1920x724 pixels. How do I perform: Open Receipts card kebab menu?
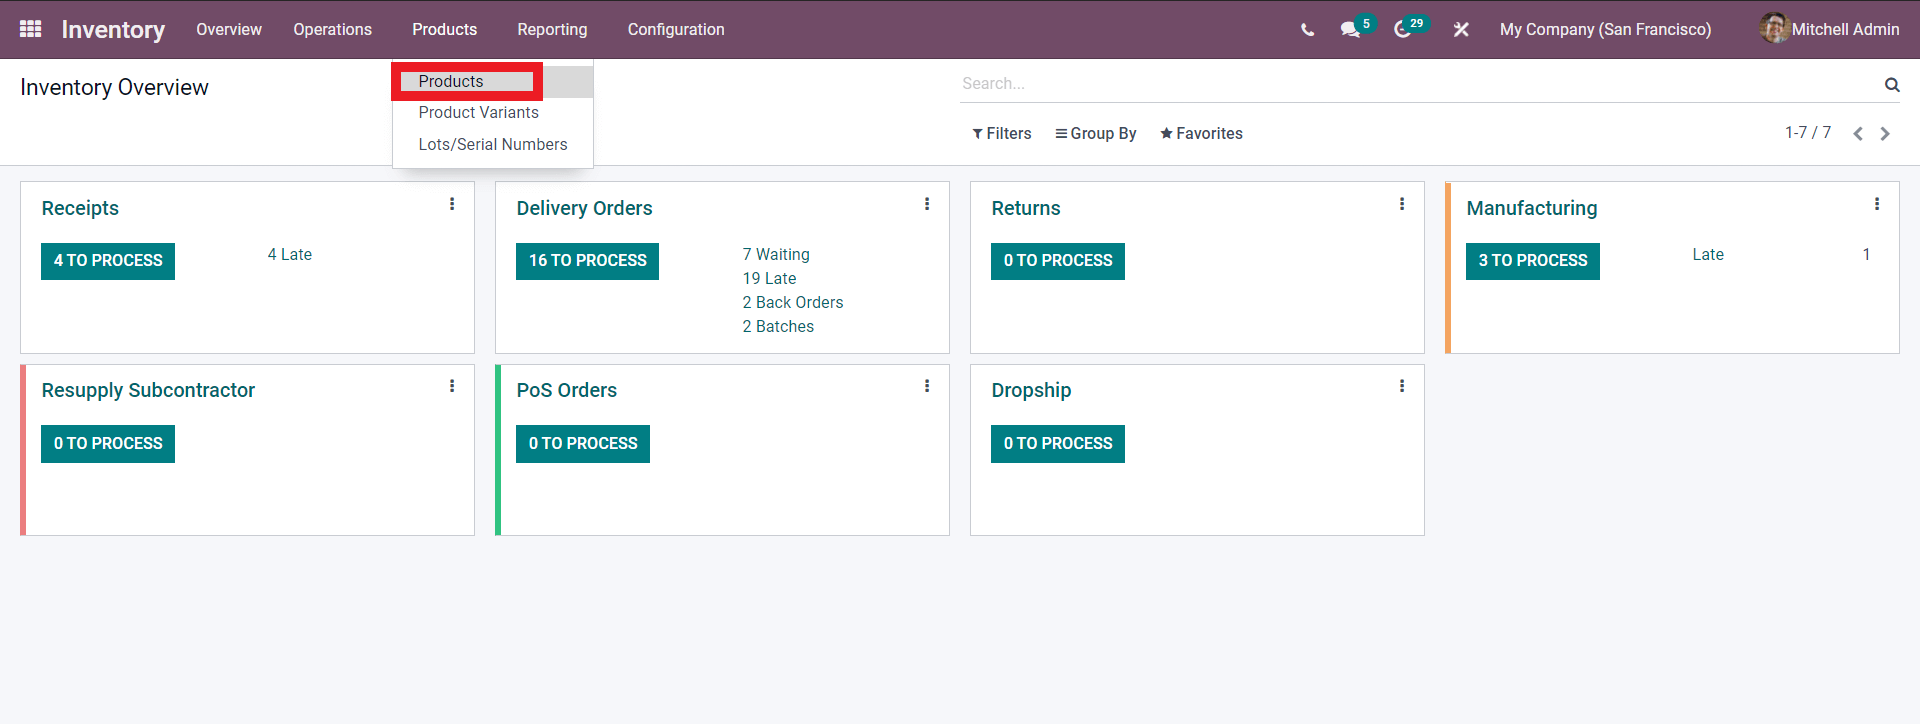click(x=452, y=204)
